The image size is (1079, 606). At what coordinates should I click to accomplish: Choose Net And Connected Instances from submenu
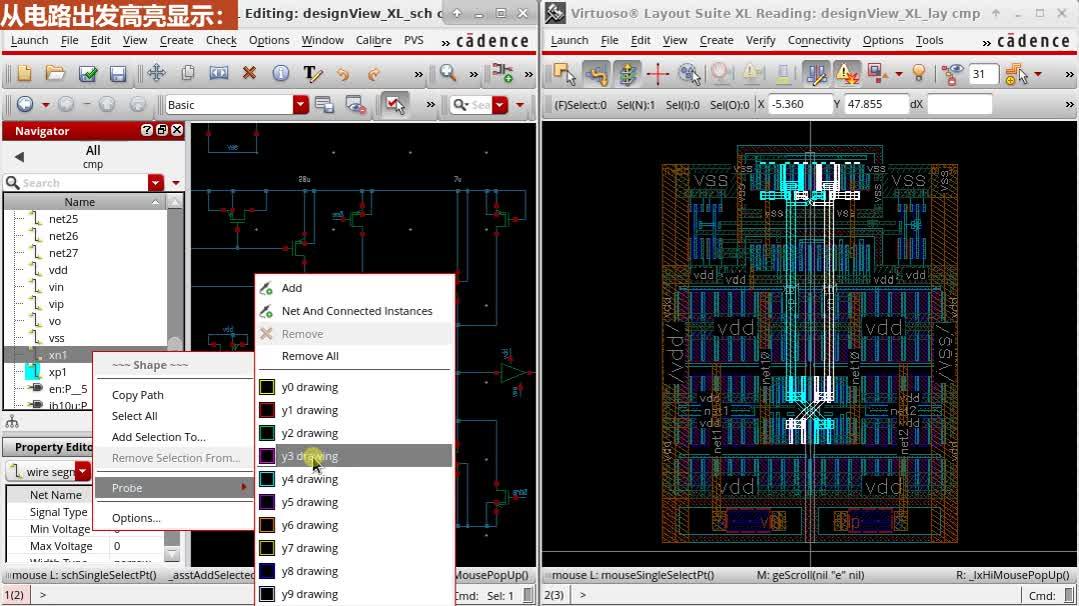(x=356, y=311)
